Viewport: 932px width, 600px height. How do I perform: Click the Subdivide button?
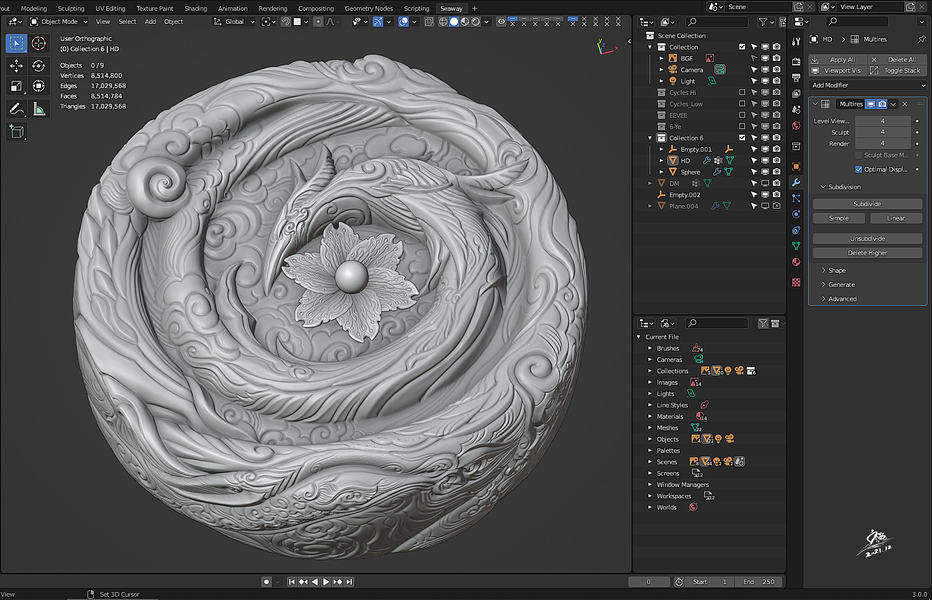tap(867, 204)
